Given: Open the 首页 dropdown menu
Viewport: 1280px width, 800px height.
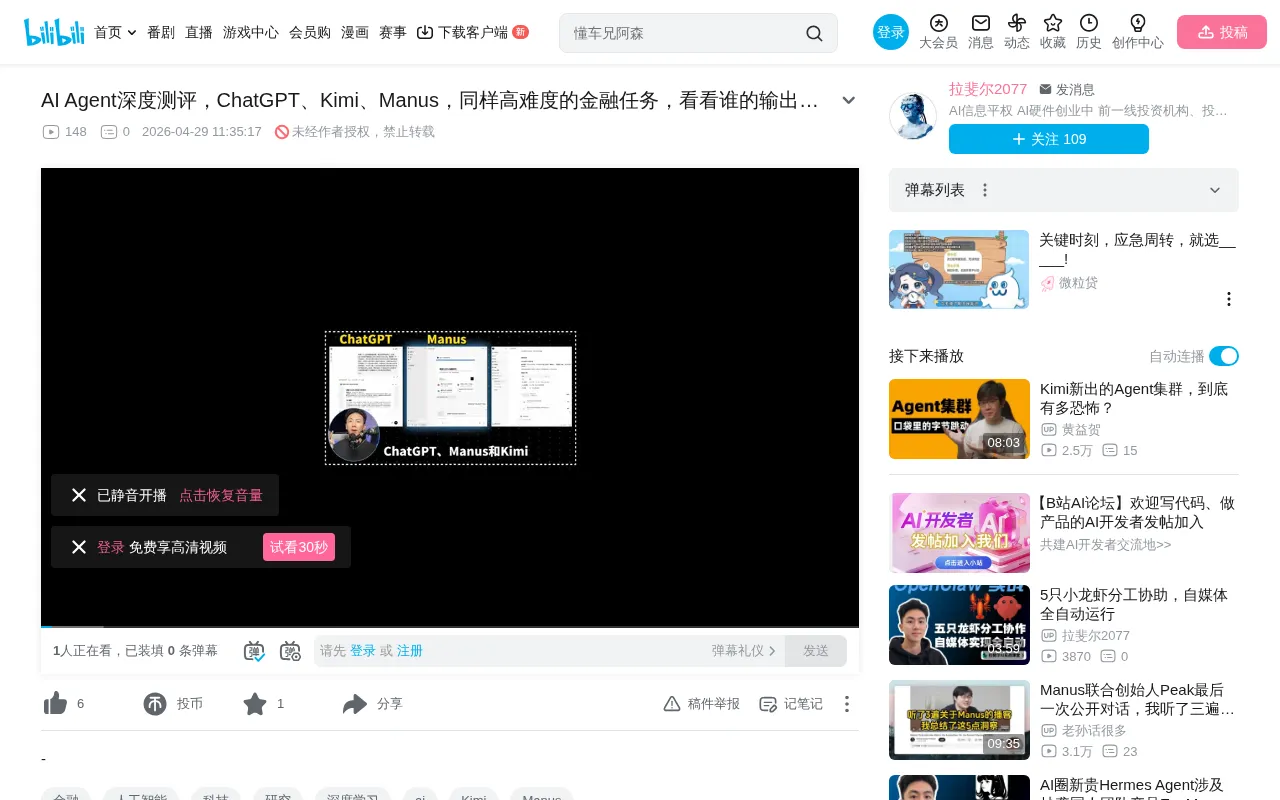Looking at the screenshot, I should click(115, 32).
